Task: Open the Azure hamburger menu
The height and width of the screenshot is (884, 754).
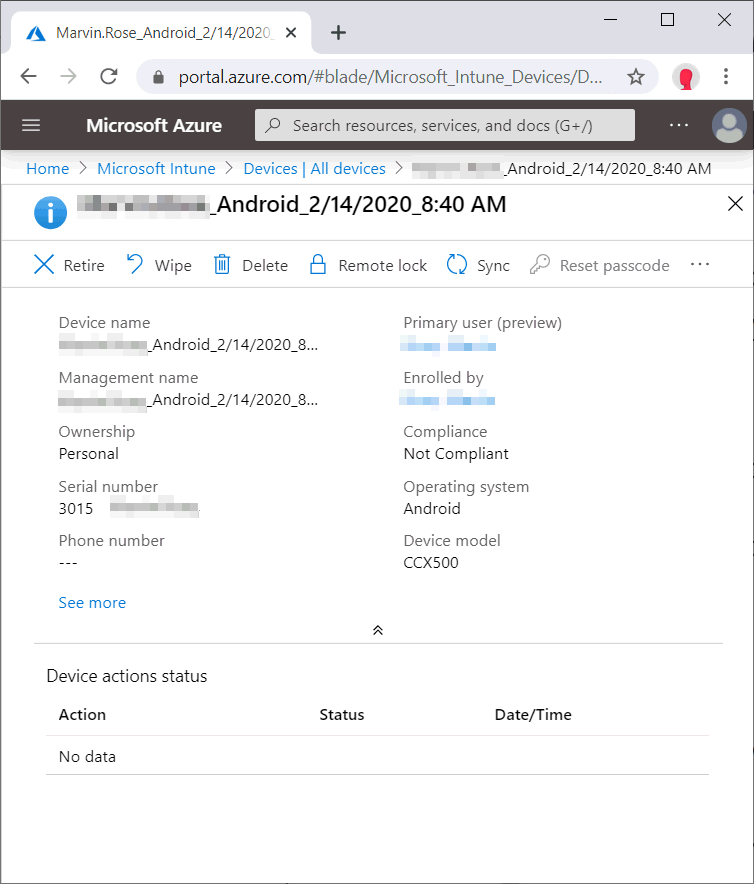Action: point(31,125)
